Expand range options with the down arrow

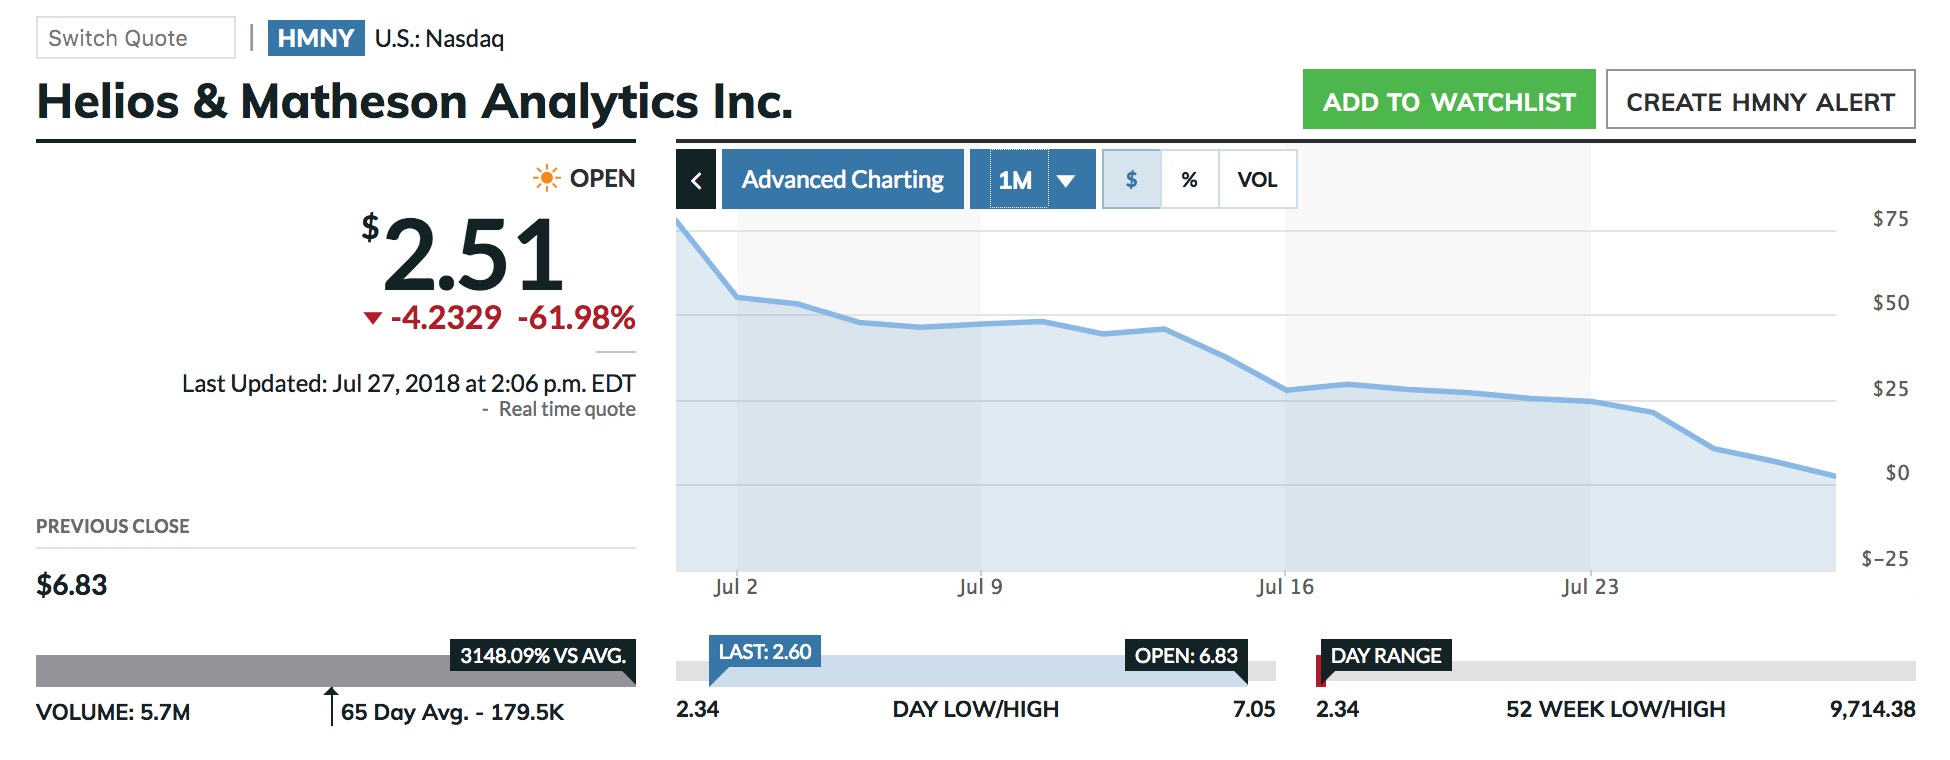pyautogui.click(x=1066, y=181)
